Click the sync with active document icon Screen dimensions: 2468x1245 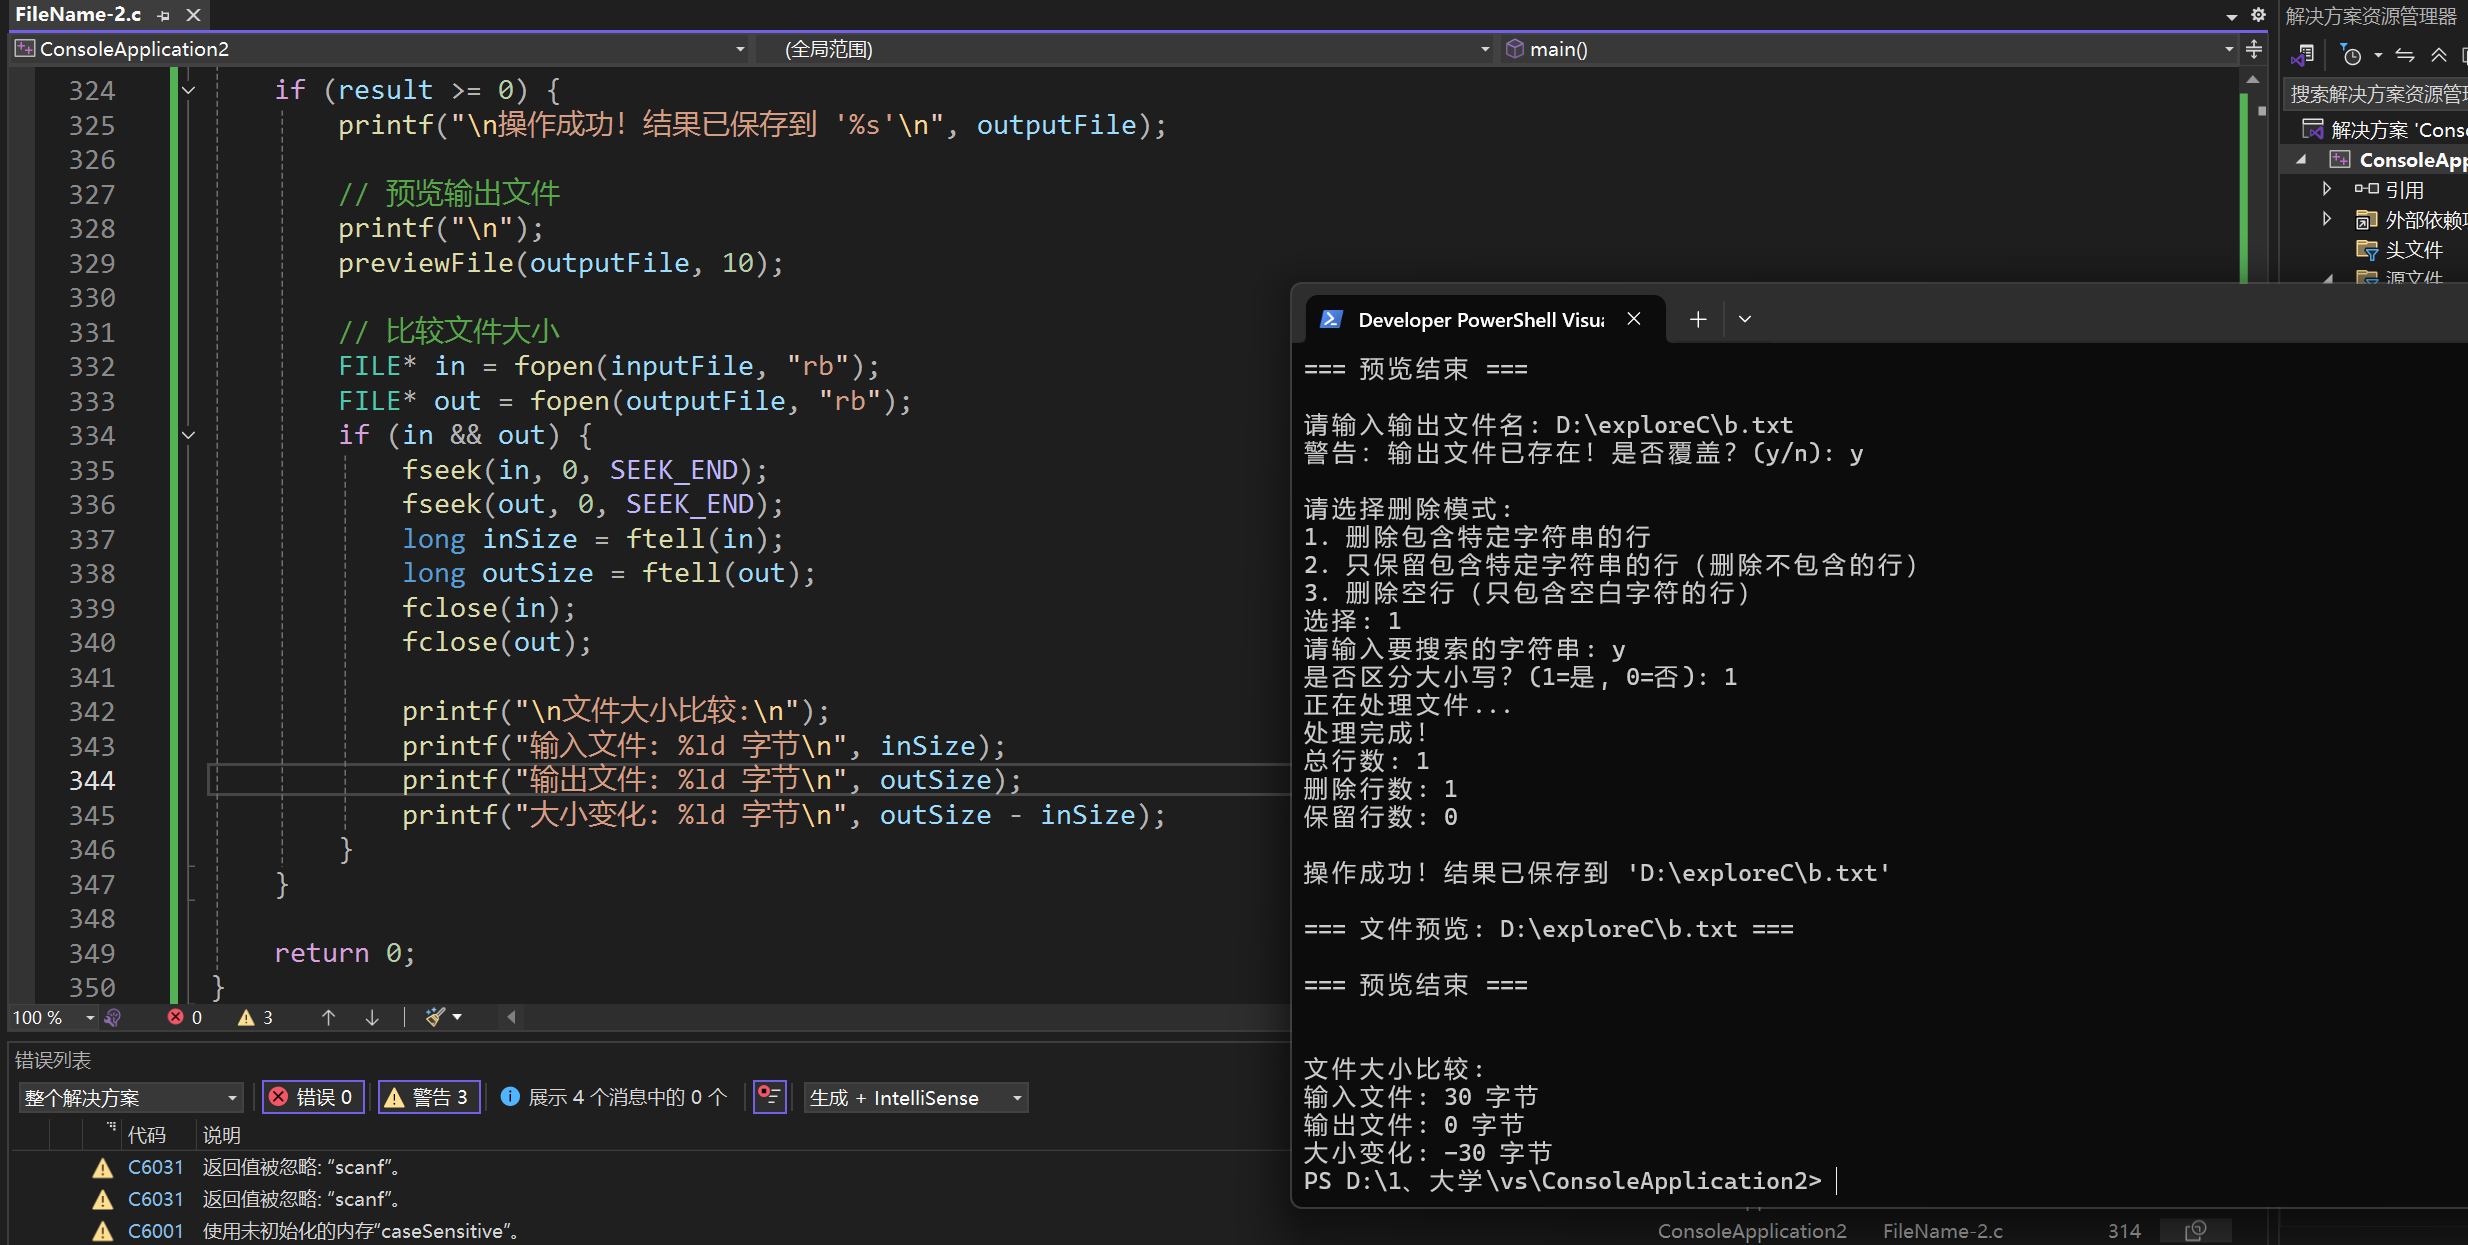pyautogui.click(x=2405, y=56)
